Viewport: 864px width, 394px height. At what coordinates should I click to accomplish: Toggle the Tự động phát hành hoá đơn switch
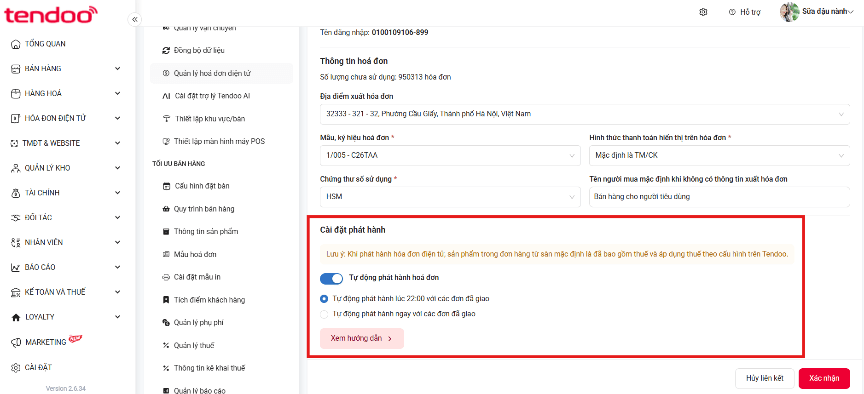331,278
